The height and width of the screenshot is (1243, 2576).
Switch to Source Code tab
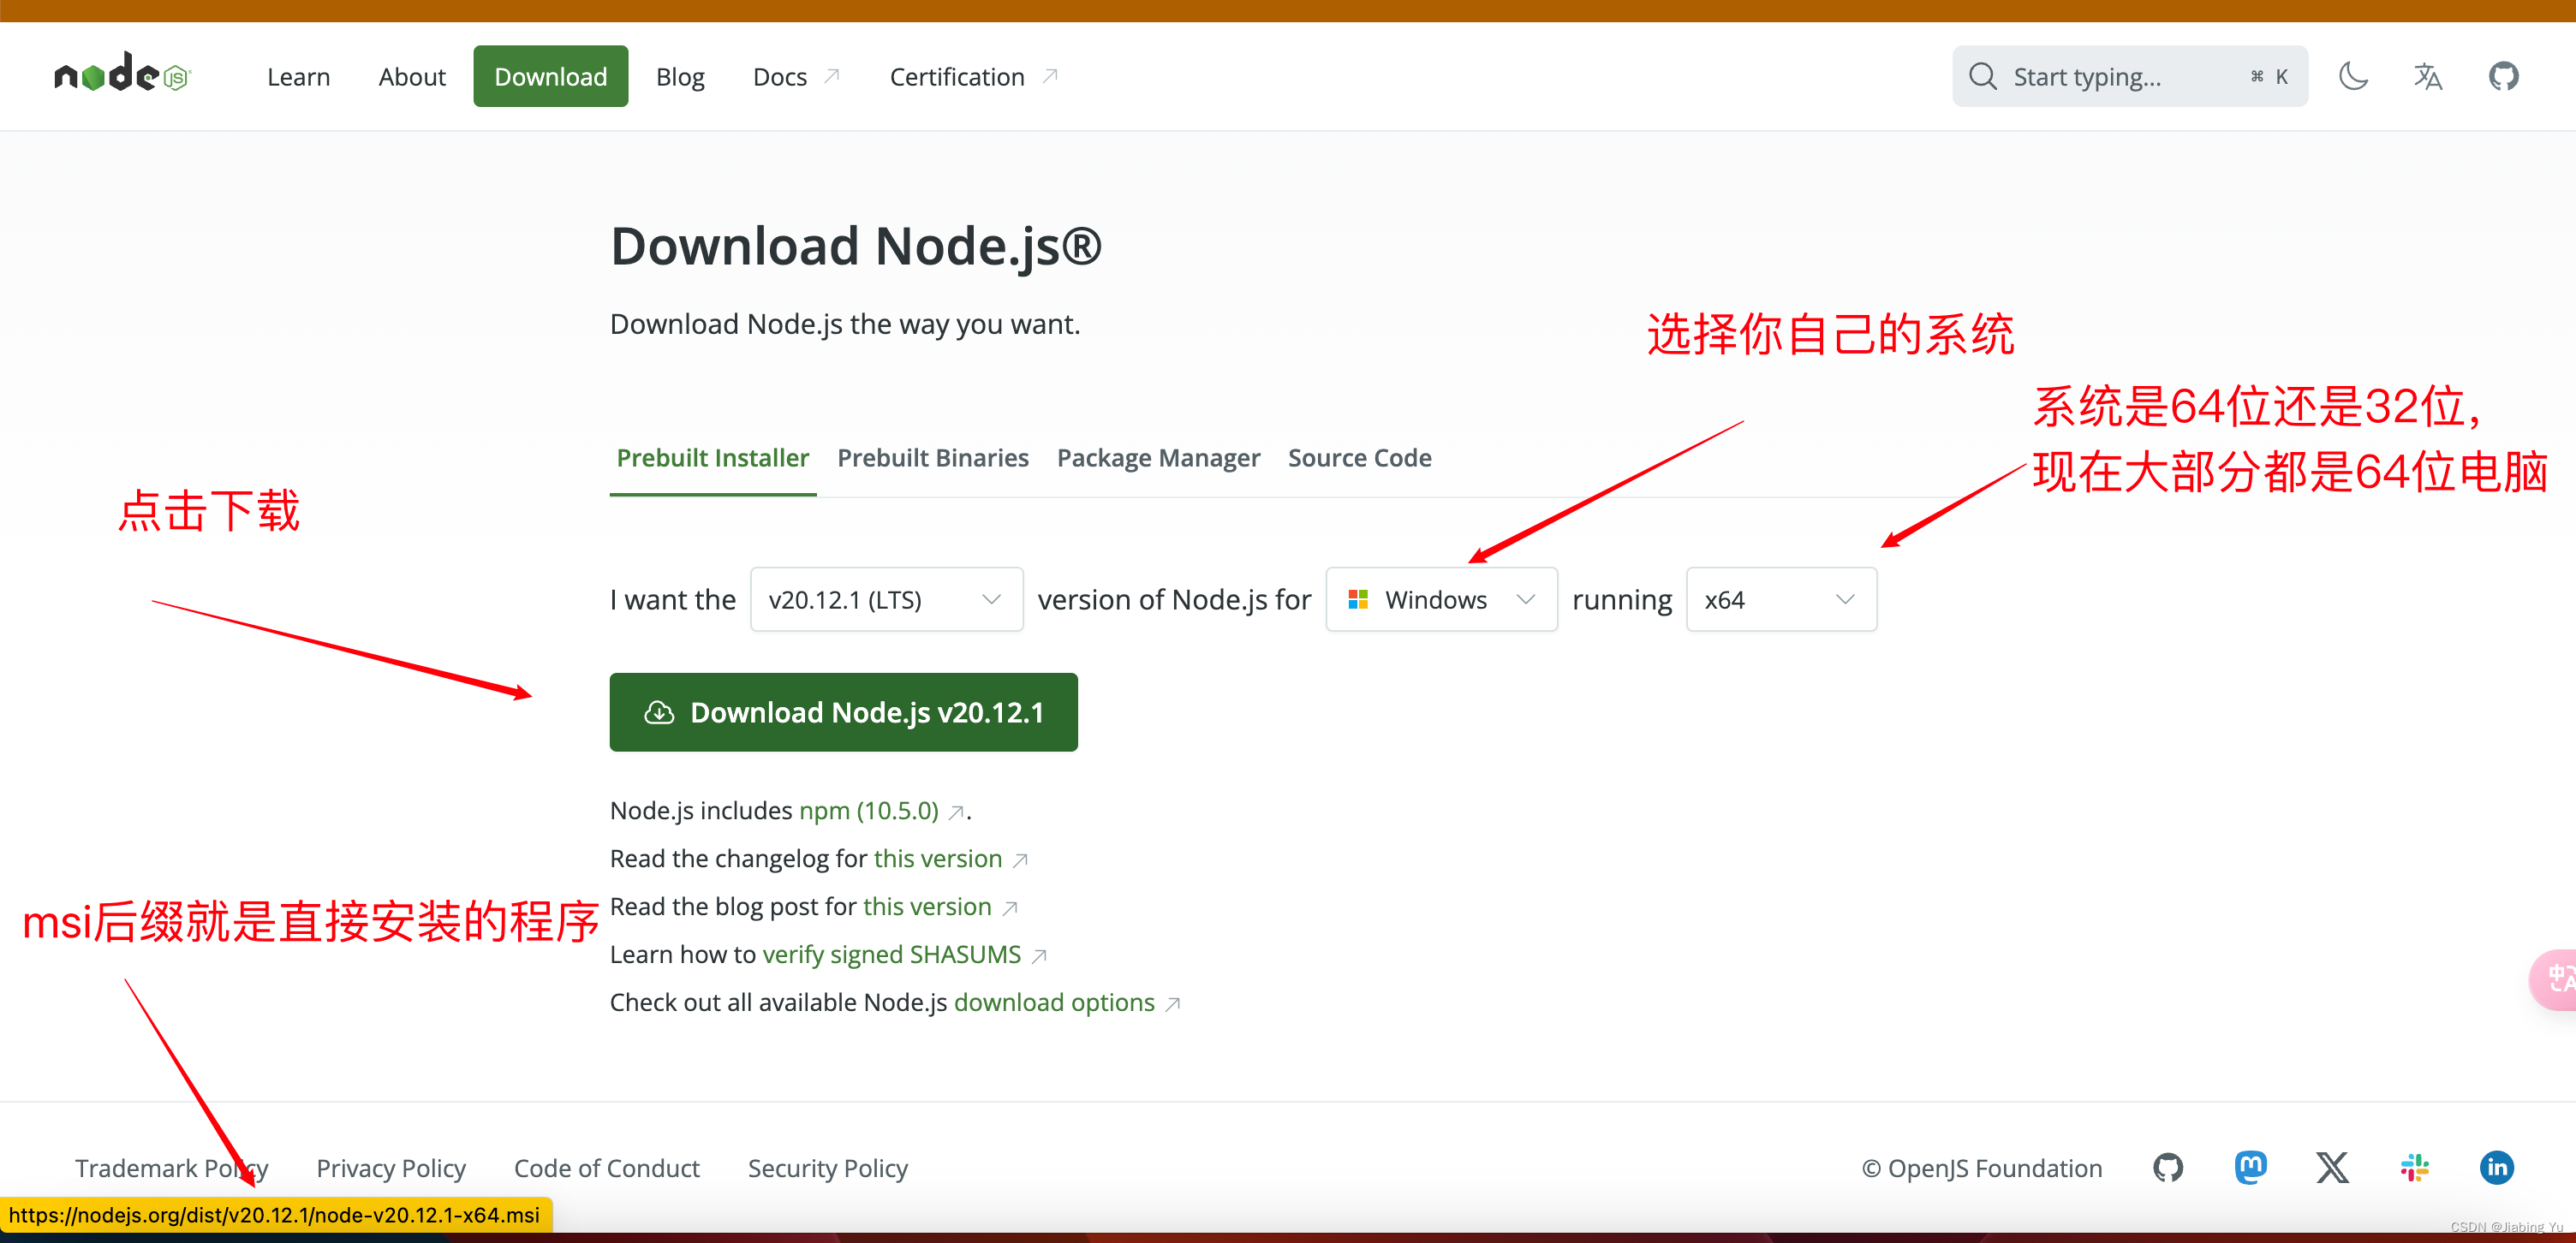point(1359,458)
